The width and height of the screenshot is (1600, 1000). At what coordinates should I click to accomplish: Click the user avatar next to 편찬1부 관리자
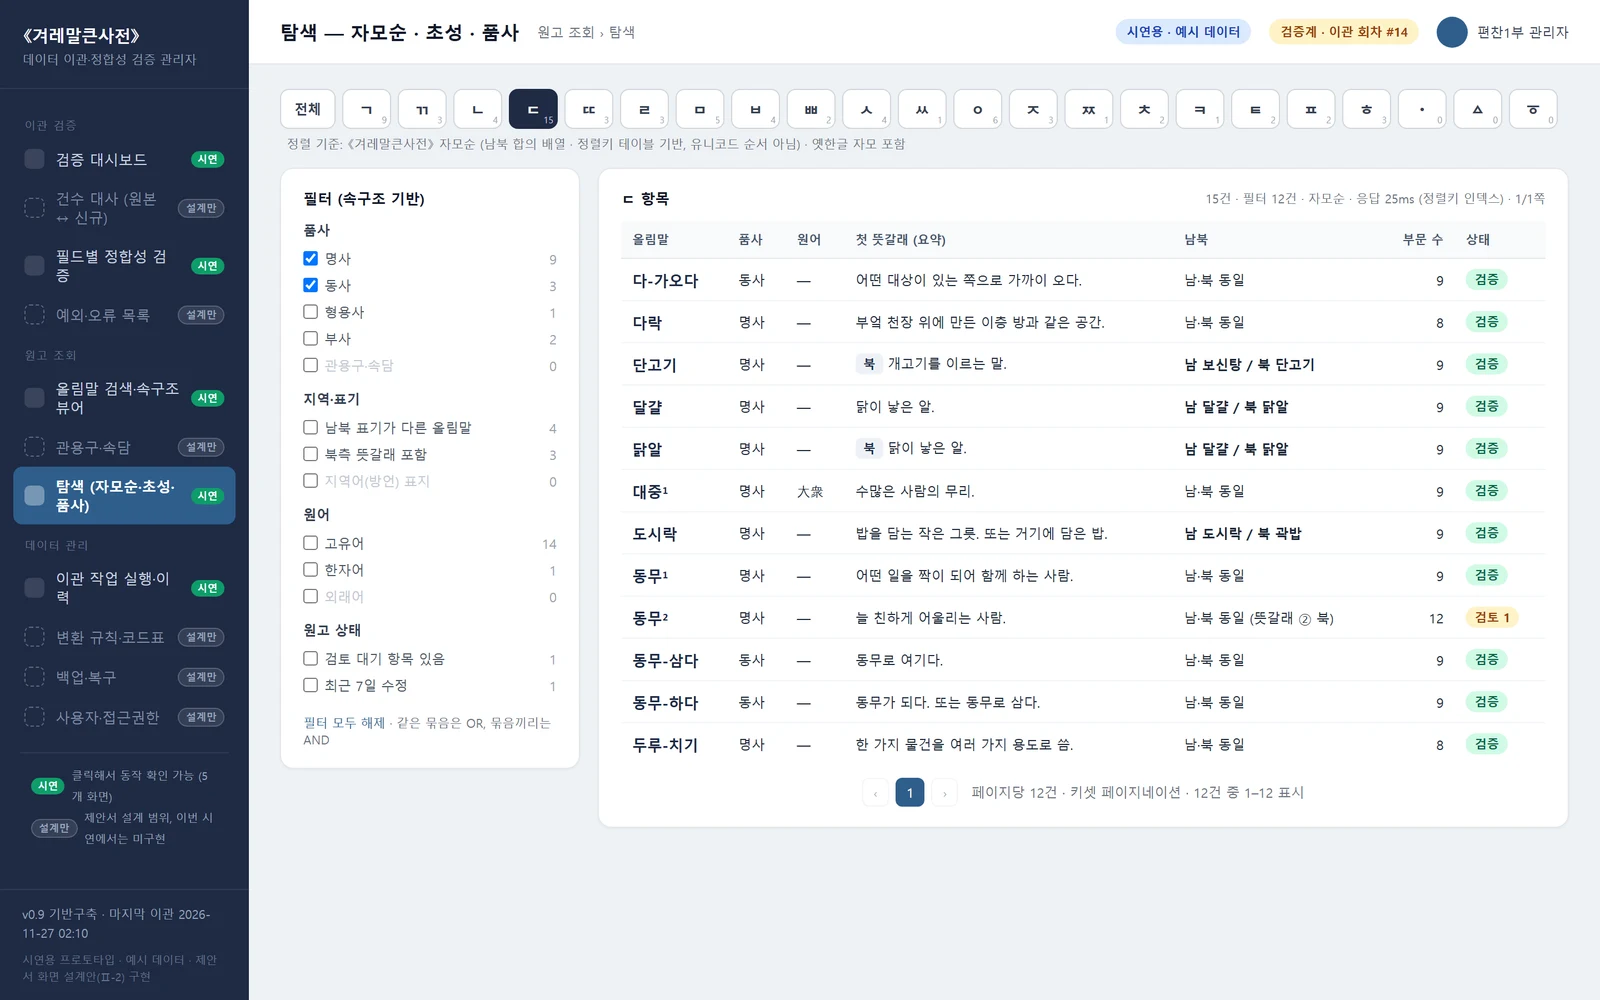pyautogui.click(x=1452, y=32)
